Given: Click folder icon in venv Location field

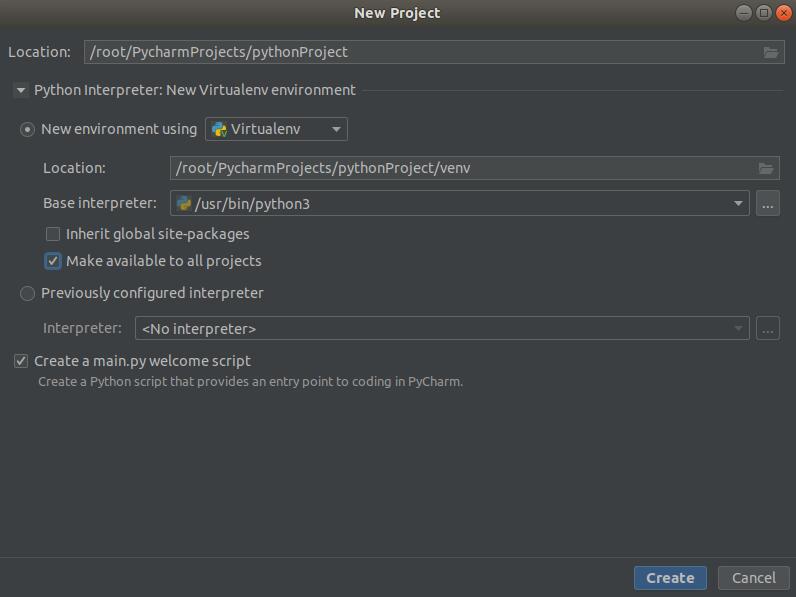Looking at the screenshot, I should [x=766, y=168].
